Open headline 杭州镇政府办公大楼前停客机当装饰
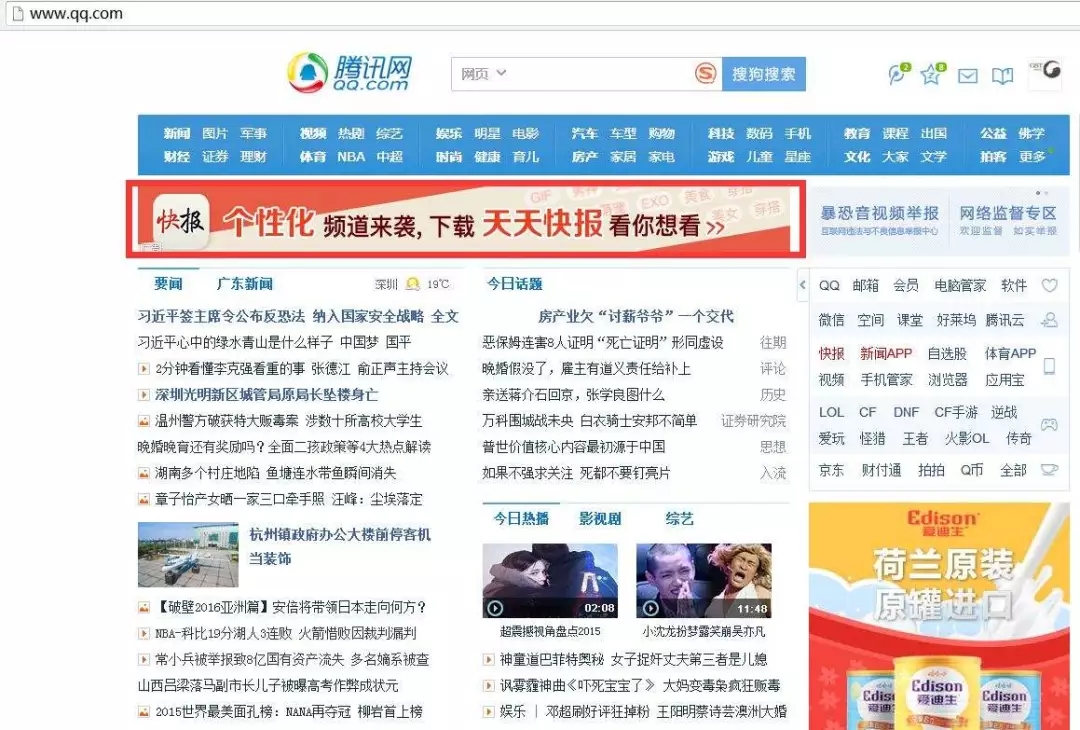This screenshot has width=1080, height=730. point(340,546)
